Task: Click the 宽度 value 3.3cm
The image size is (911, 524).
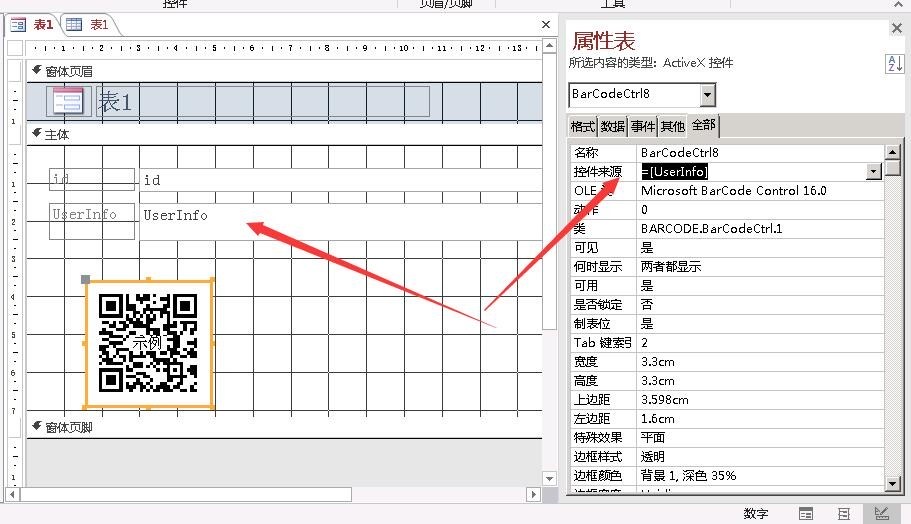Action: click(x=761, y=362)
